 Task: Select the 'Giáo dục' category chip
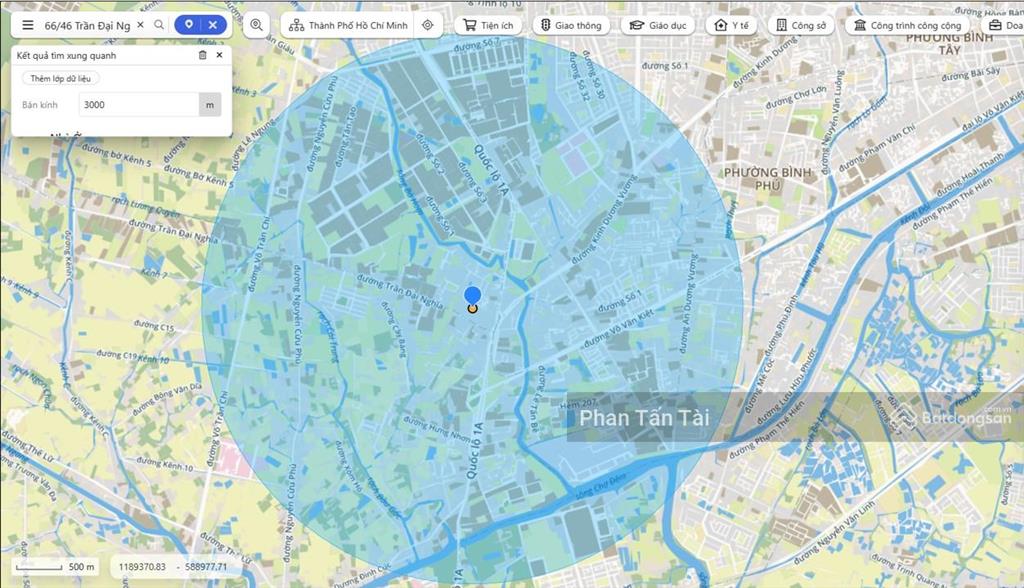[x=658, y=25]
